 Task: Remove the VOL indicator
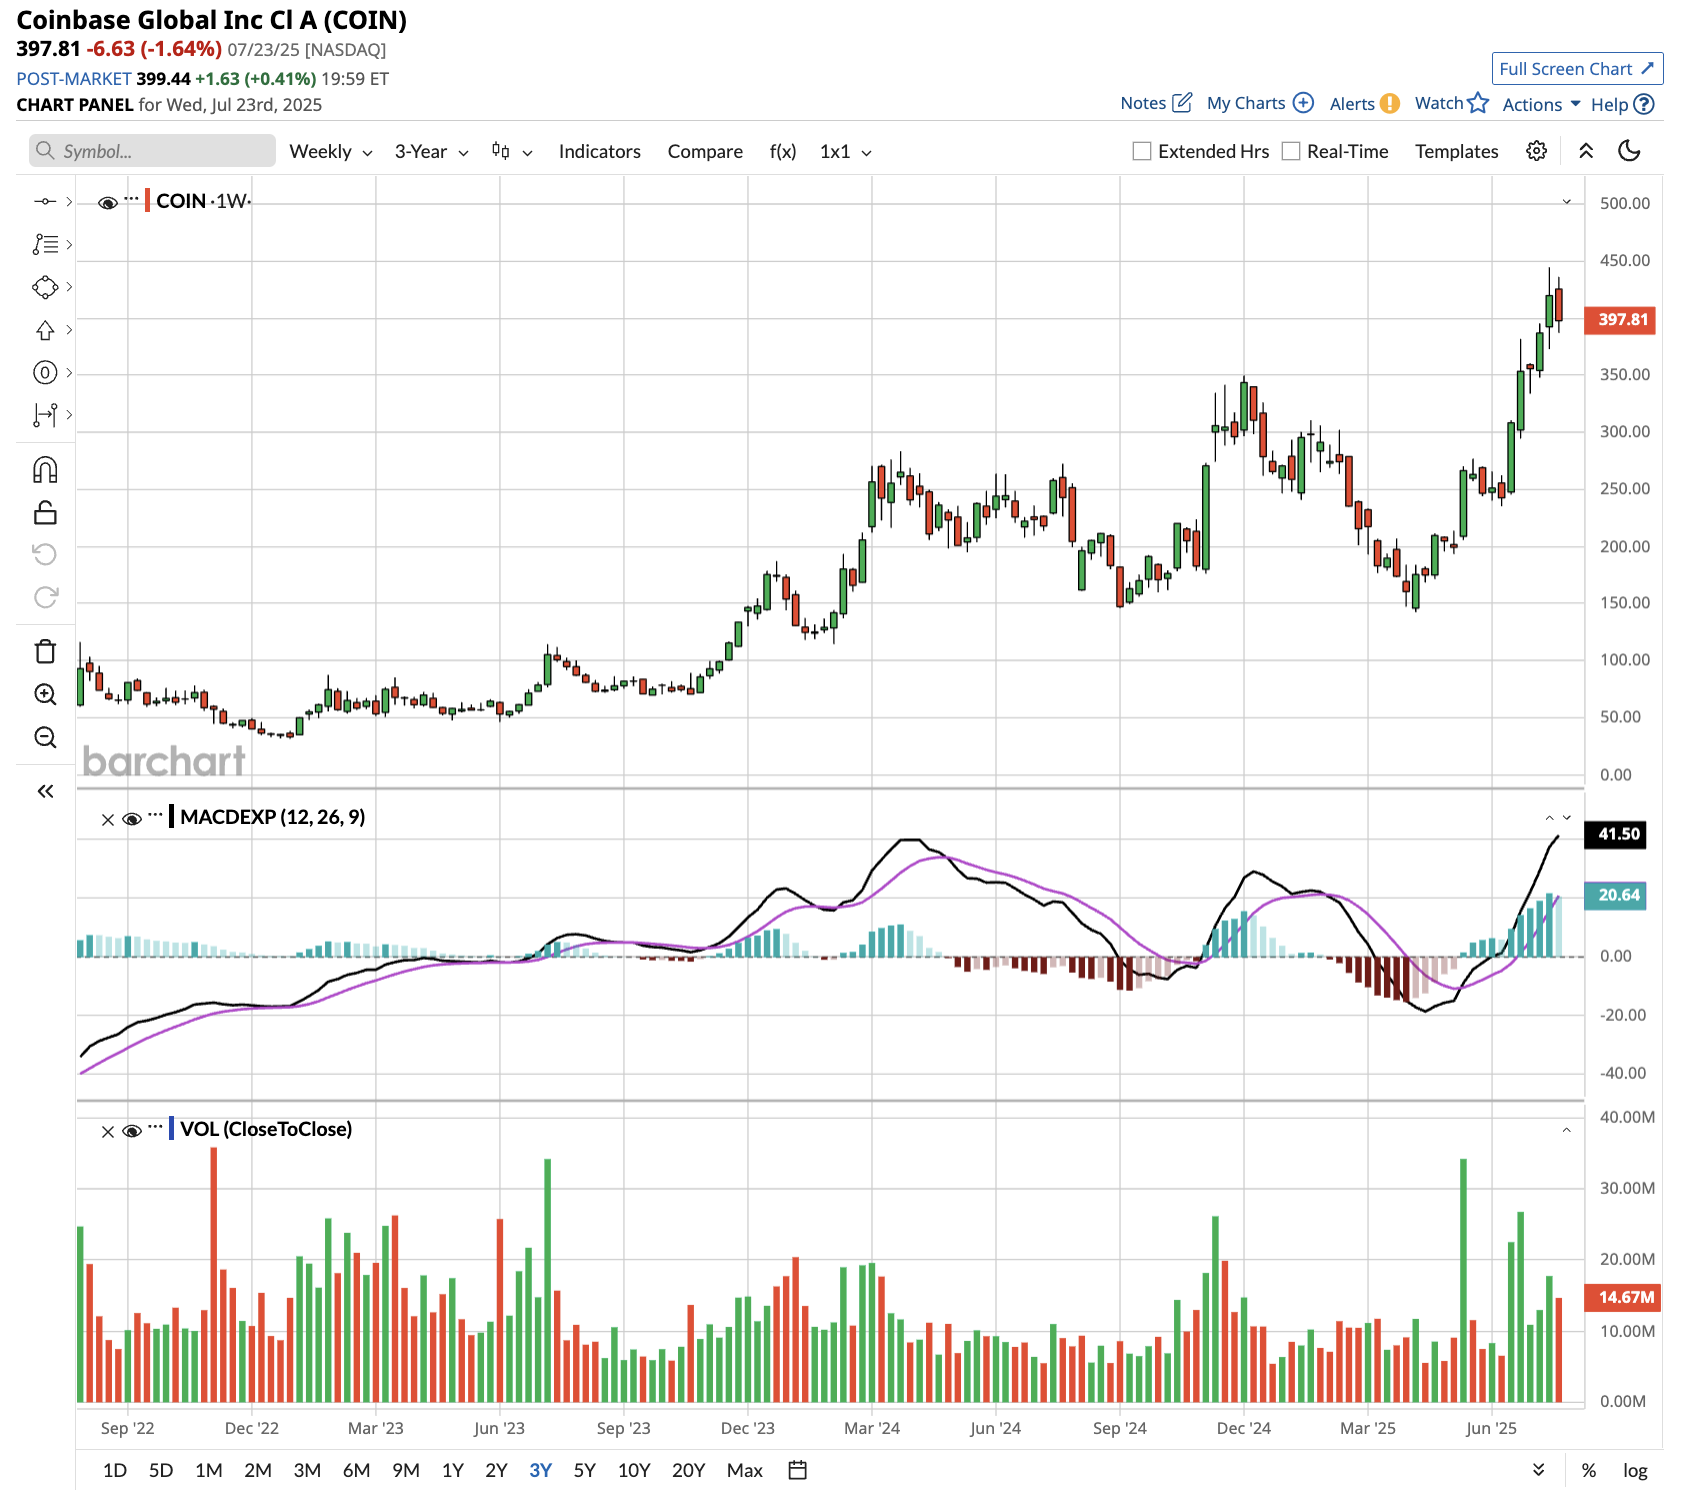pyautogui.click(x=108, y=1132)
